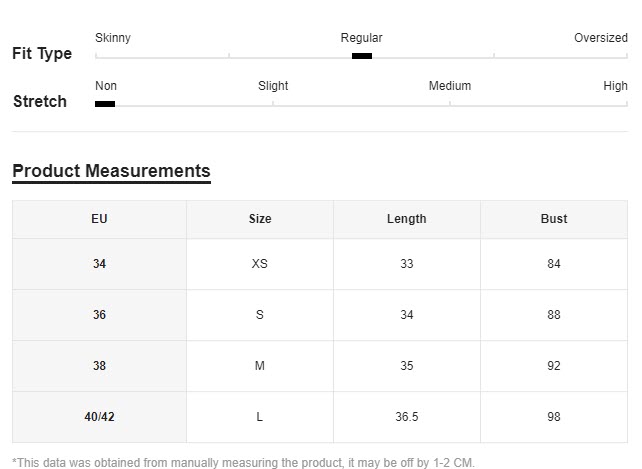This screenshot has width=642, height=469.
Task: Select the EU column header
Action: [x=99, y=219]
